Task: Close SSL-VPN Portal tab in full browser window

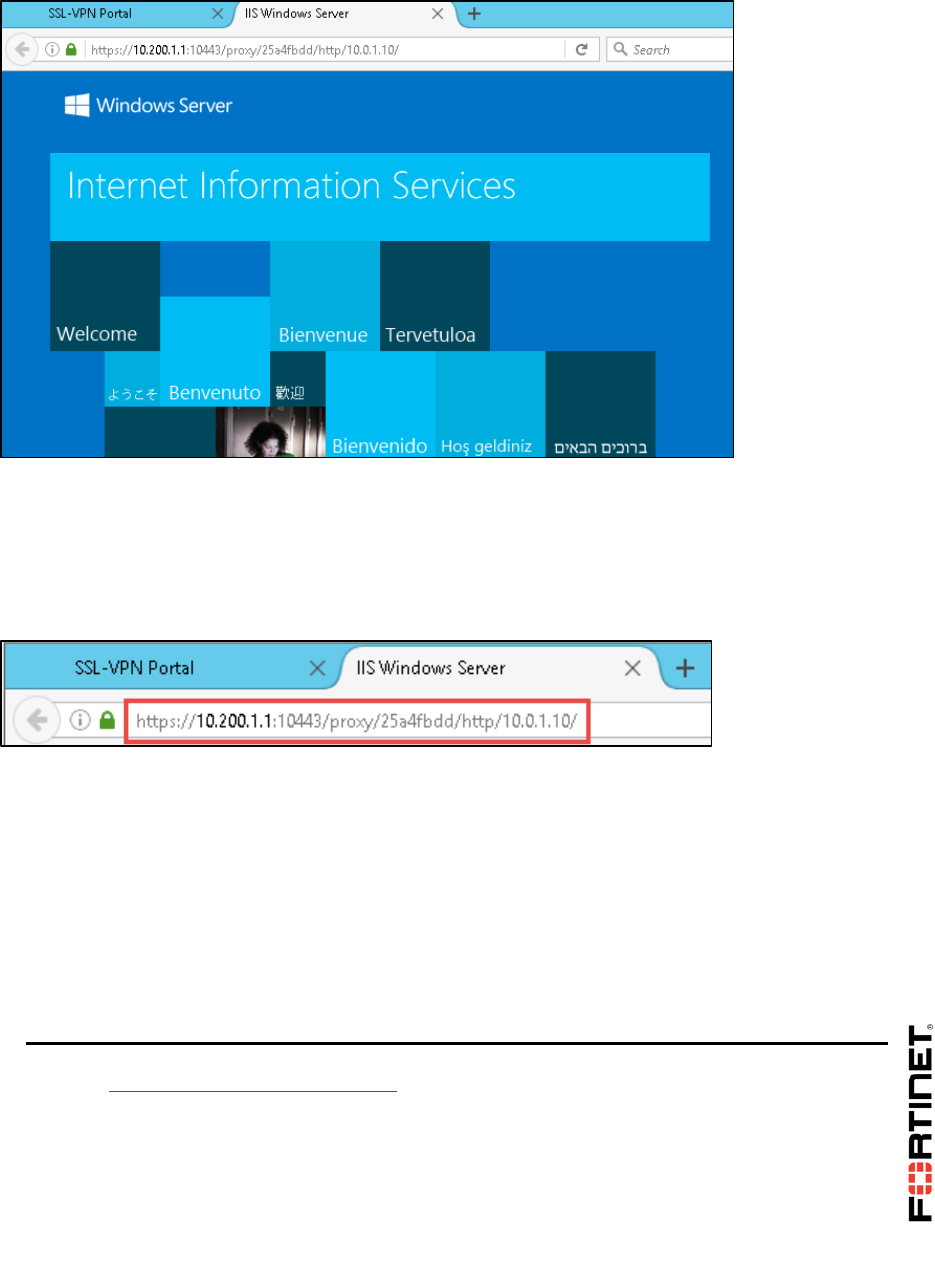Action: [x=217, y=14]
